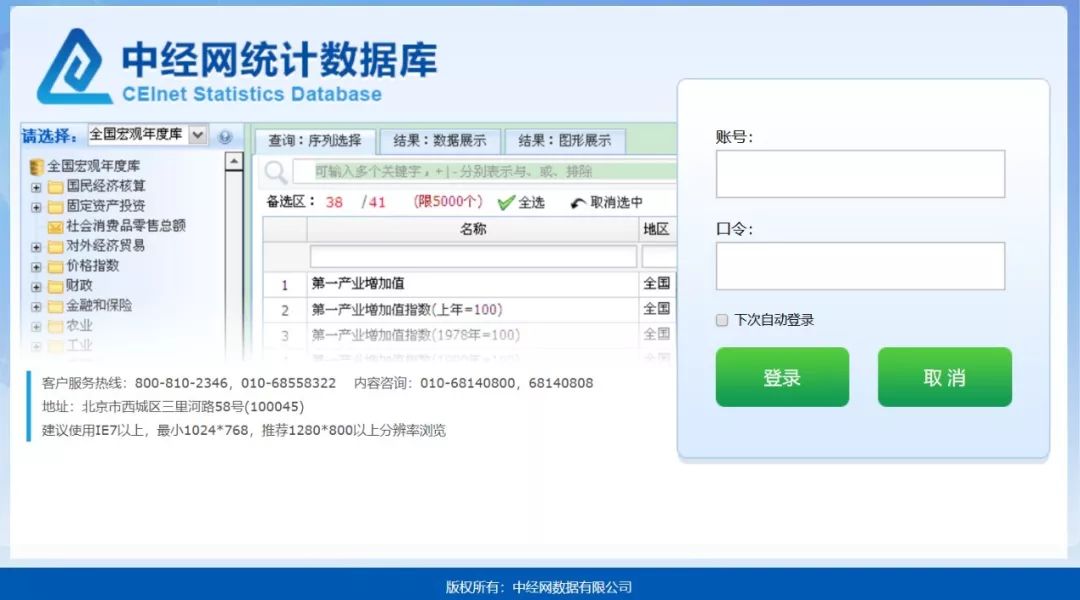
Task: Enable the 下次自动登录 checkbox
Action: click(x=722, y=320)
